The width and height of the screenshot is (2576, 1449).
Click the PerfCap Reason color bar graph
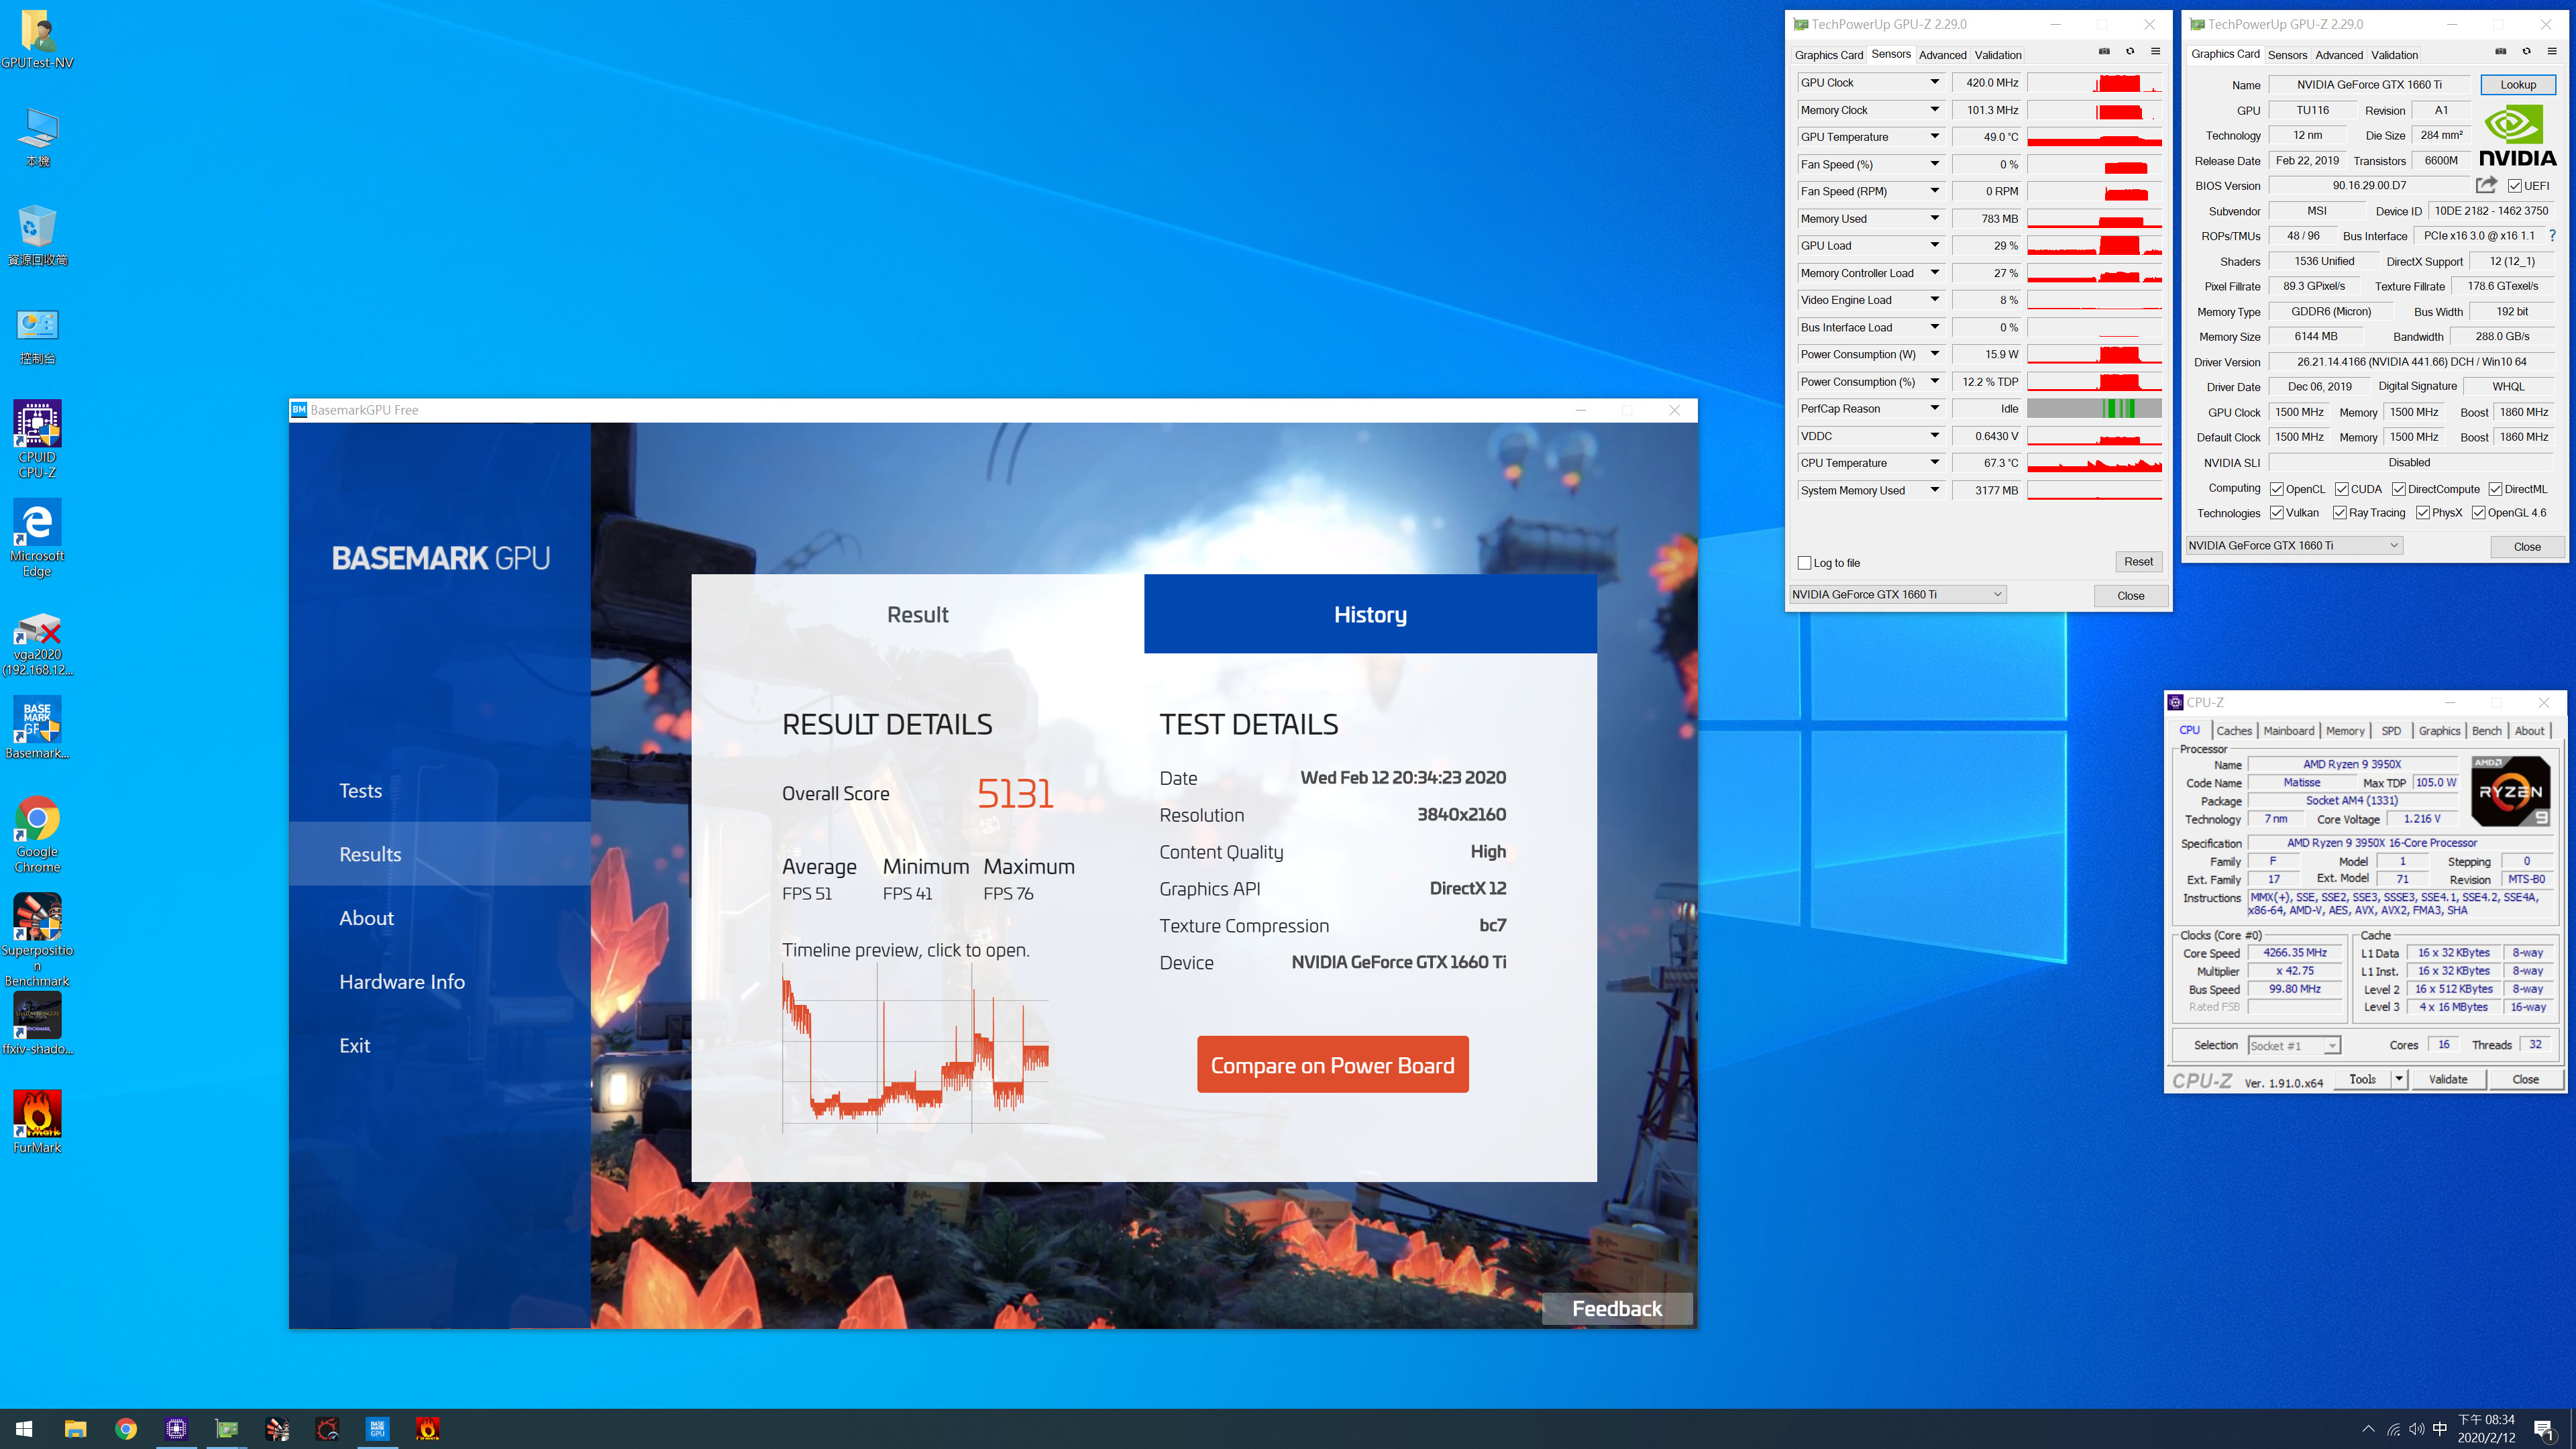point(2095,408)
